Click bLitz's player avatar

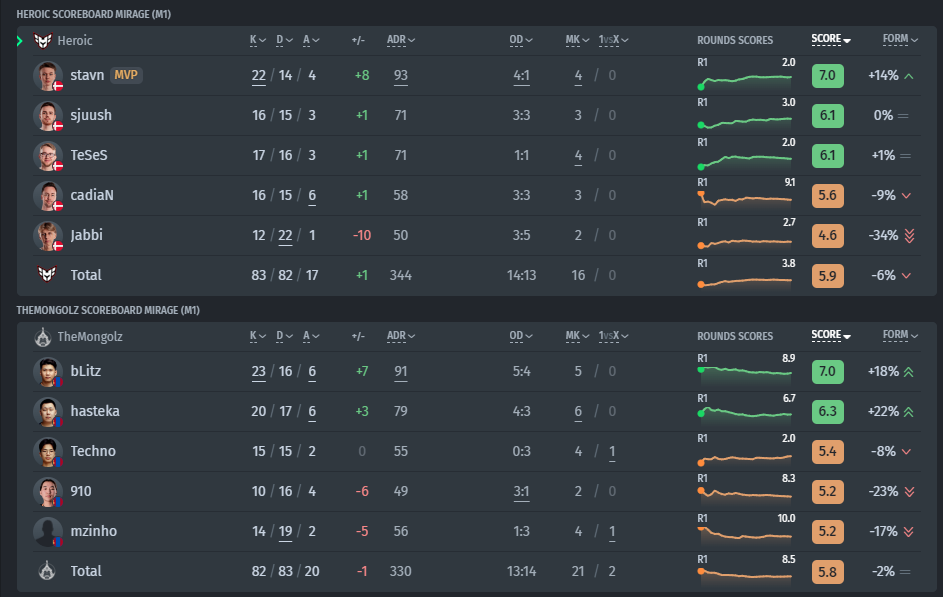[x=48, y=372]
